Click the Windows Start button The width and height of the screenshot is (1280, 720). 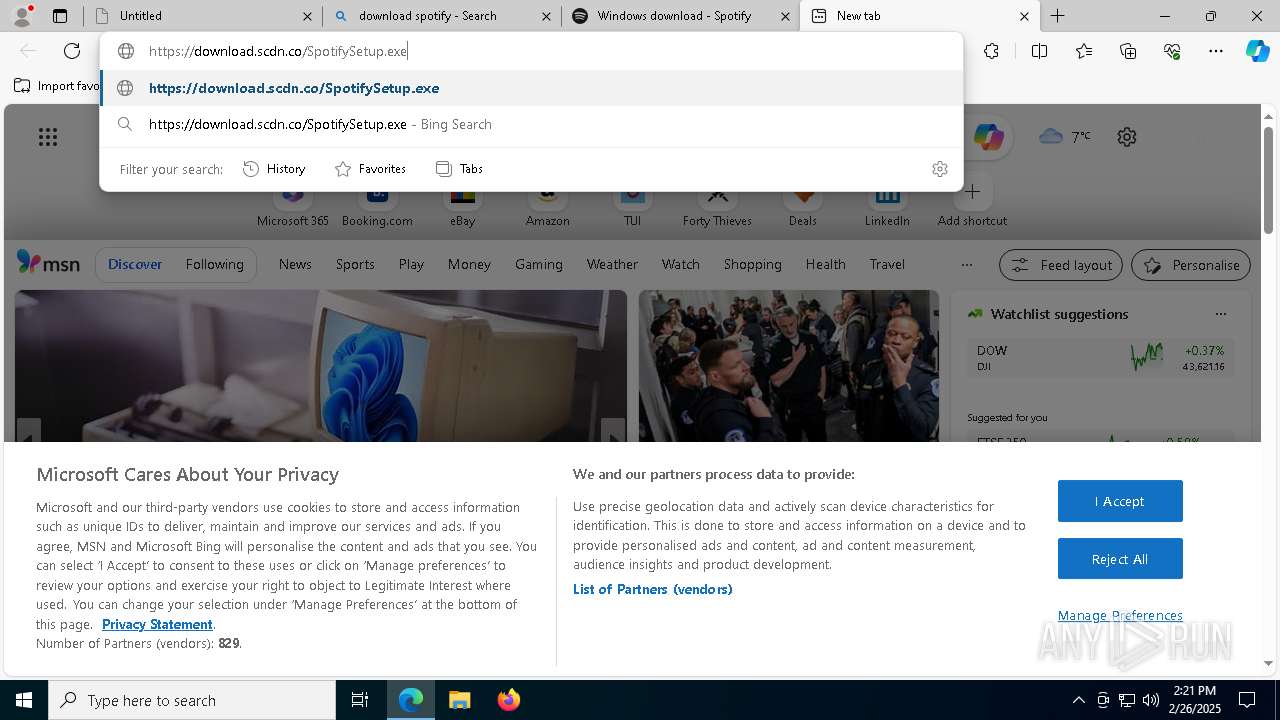tap(24, 700)
